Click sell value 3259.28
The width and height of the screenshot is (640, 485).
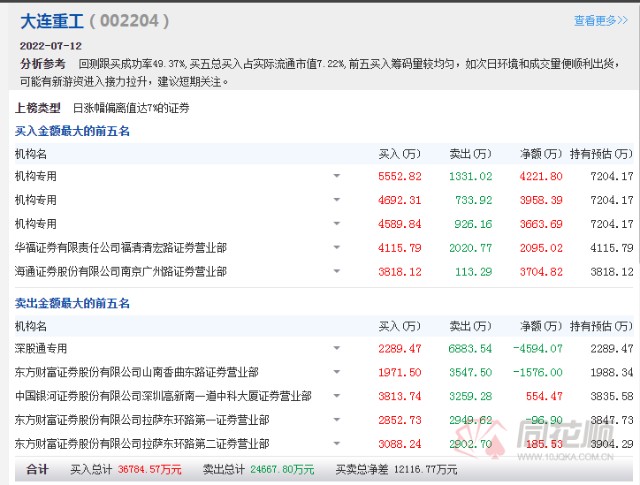(471, 396)
